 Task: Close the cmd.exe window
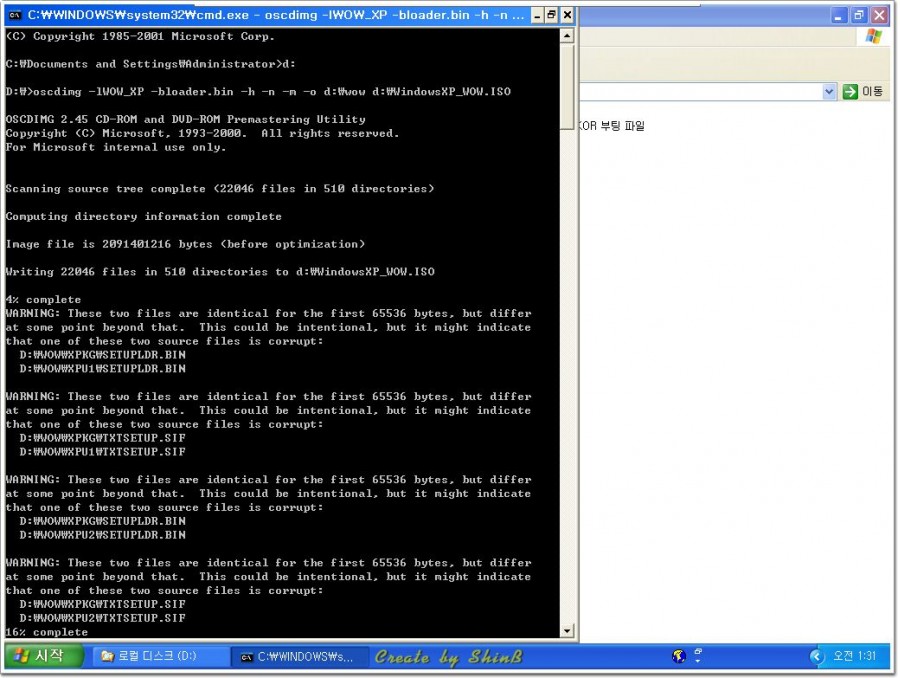[x=567, y=15]
